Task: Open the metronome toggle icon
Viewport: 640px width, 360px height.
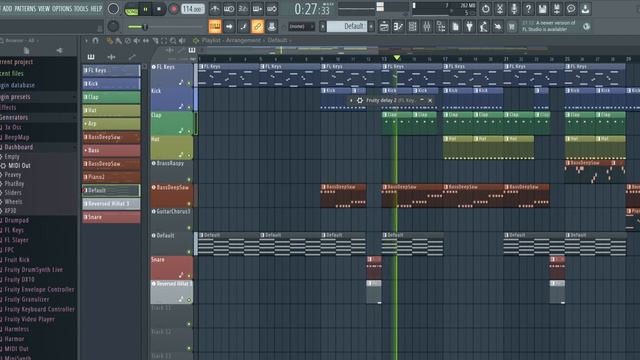Action: coord(215,9)
